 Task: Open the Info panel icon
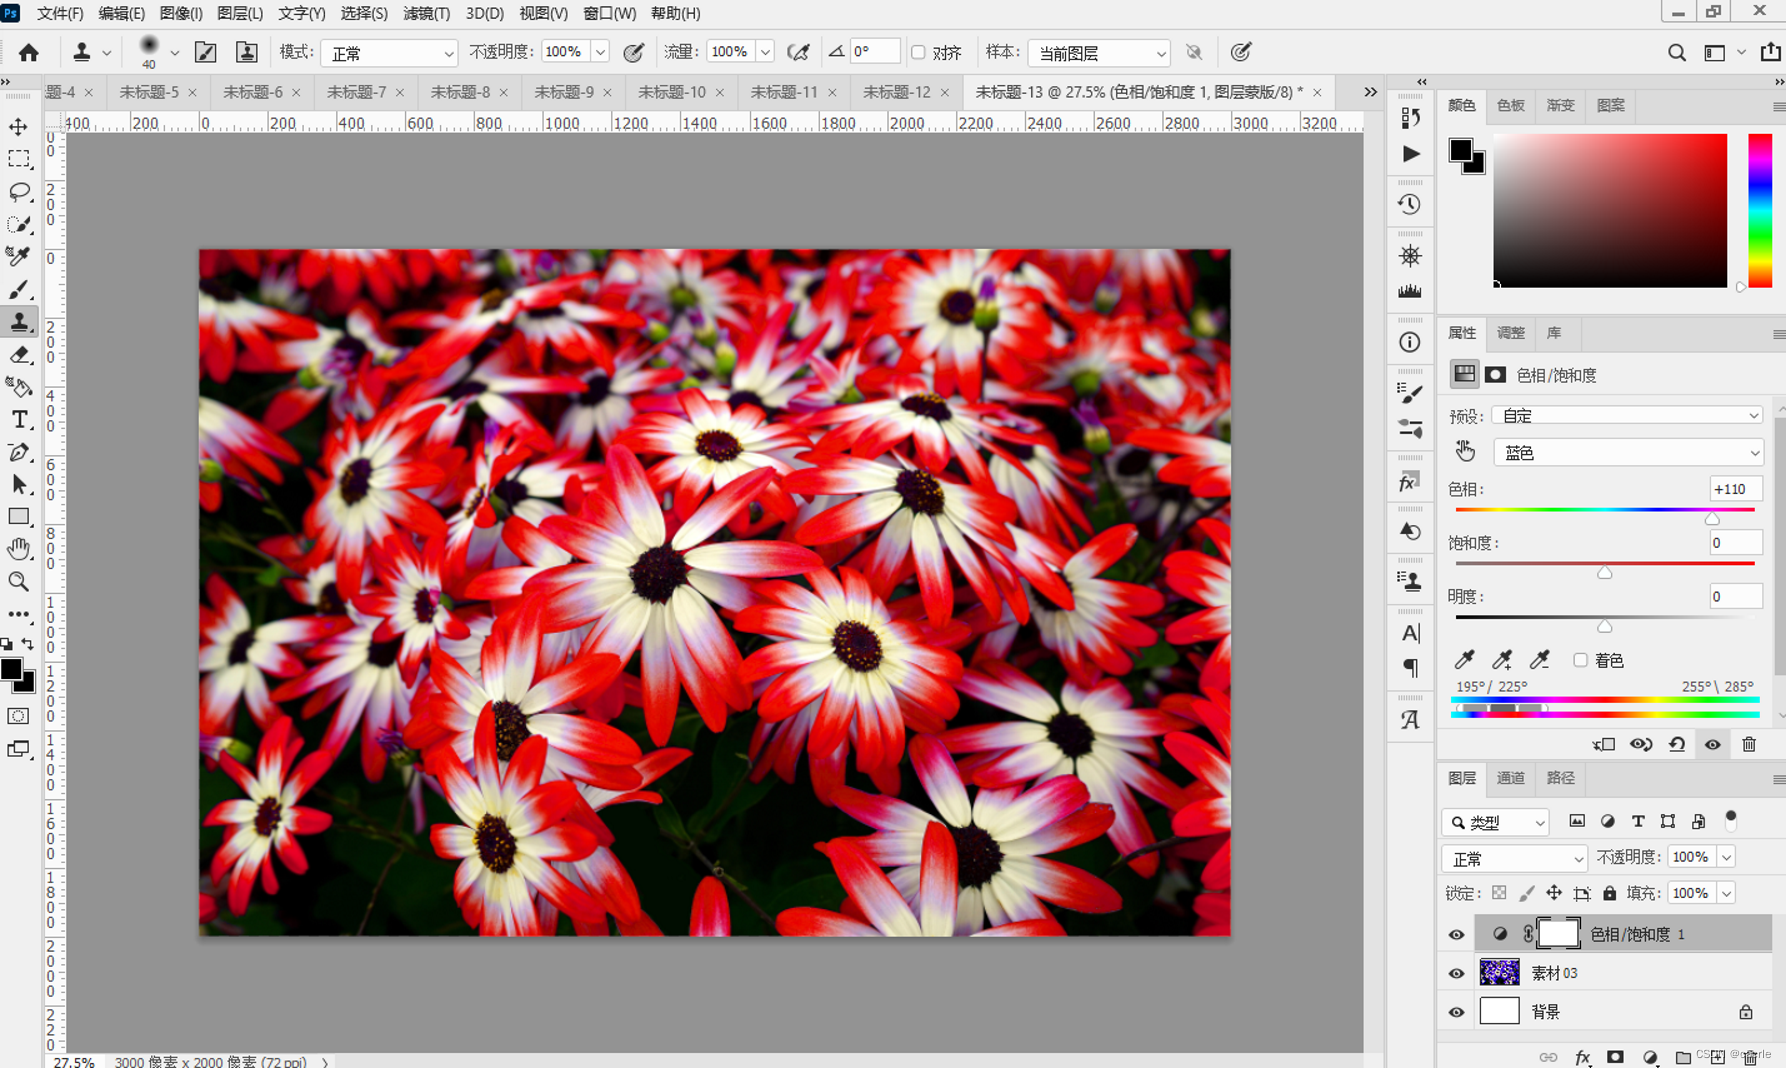click(x=1410, y=342)
